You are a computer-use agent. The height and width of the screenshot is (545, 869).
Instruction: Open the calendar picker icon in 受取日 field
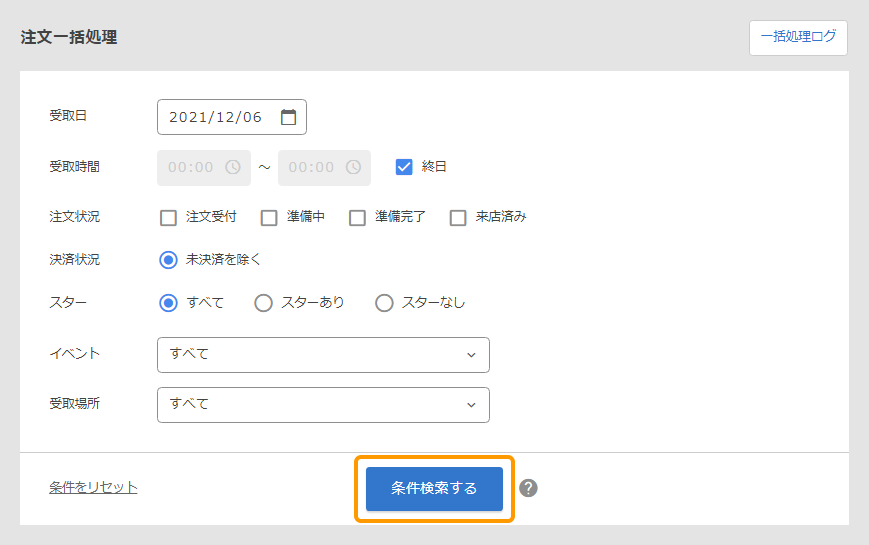[x=288, y=117]
